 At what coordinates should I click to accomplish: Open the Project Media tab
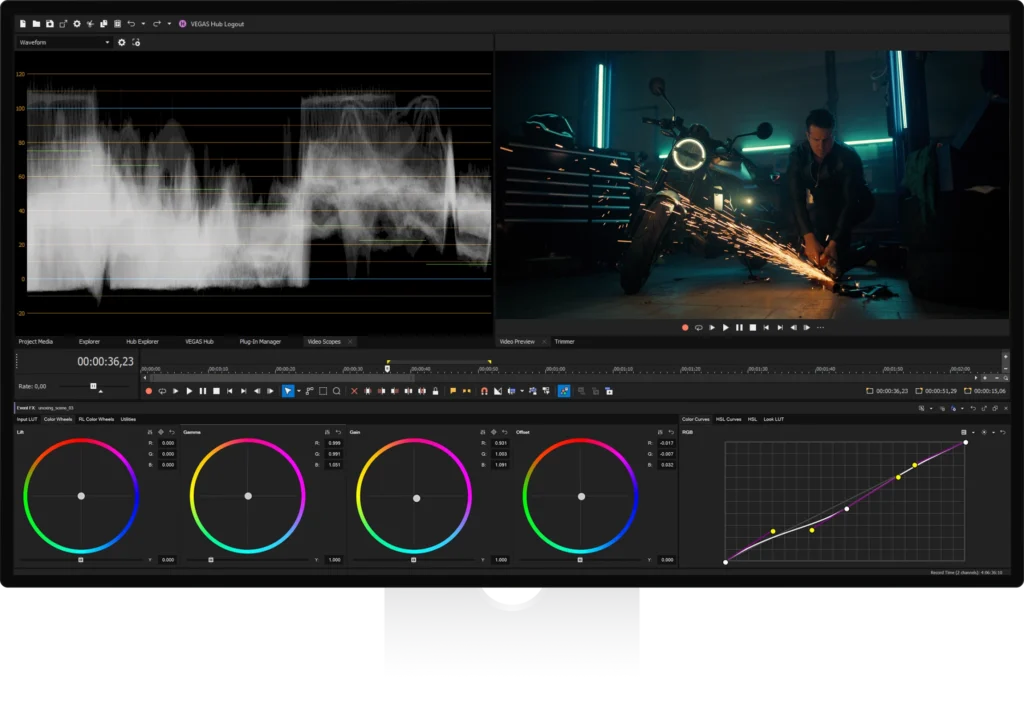pyautogui.click(x=36, y=341)
